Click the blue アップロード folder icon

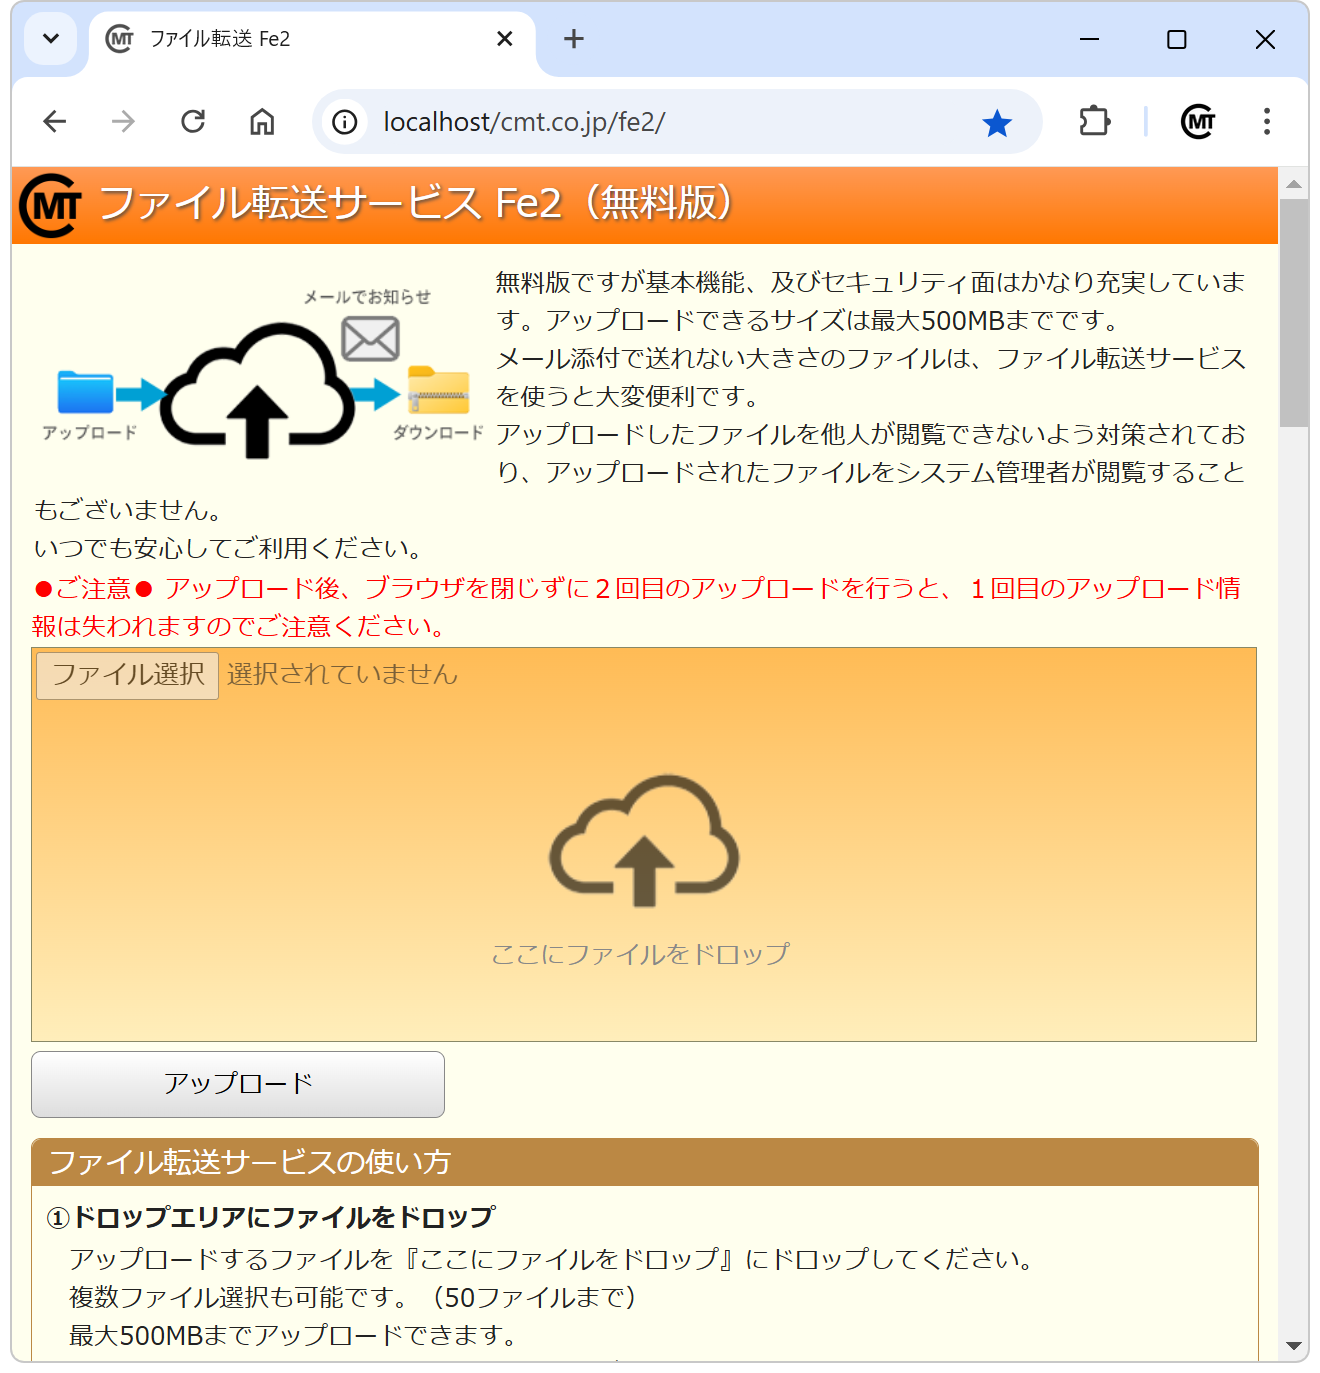point(85,392)
